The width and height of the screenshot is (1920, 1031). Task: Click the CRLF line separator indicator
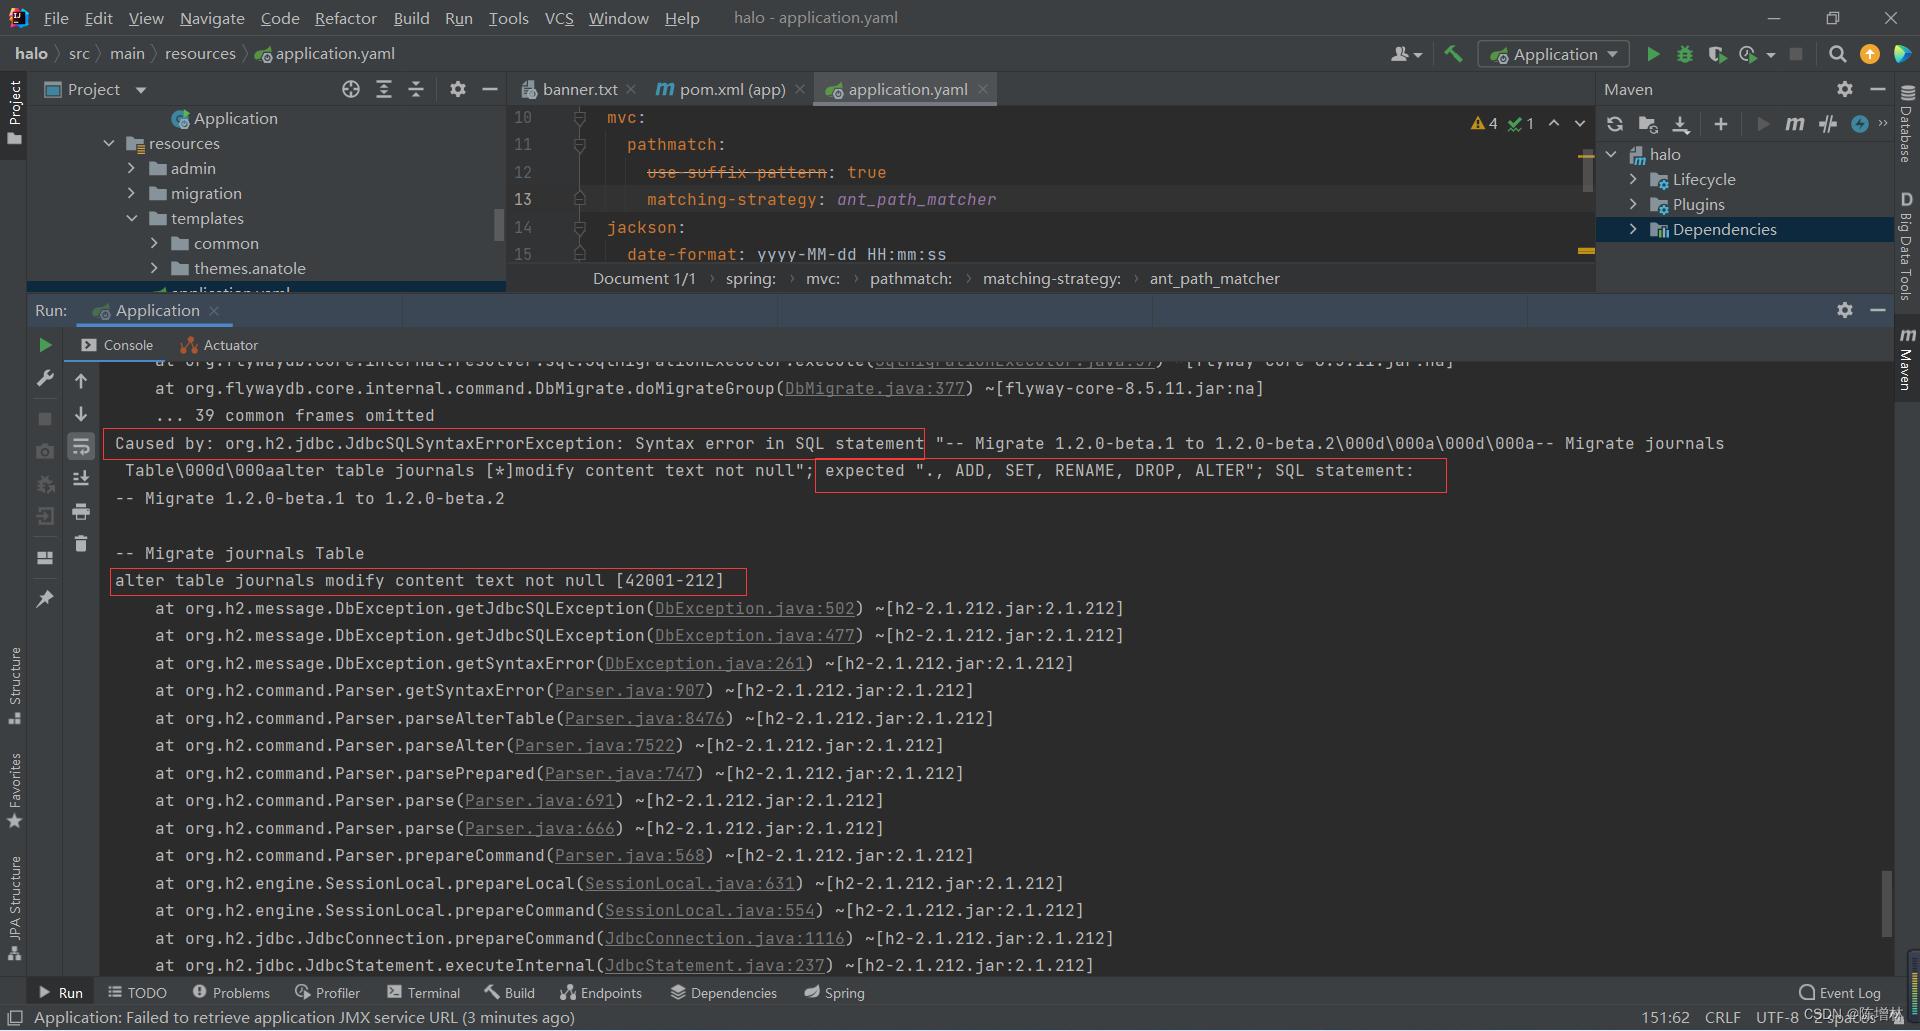point(1722,1018)
